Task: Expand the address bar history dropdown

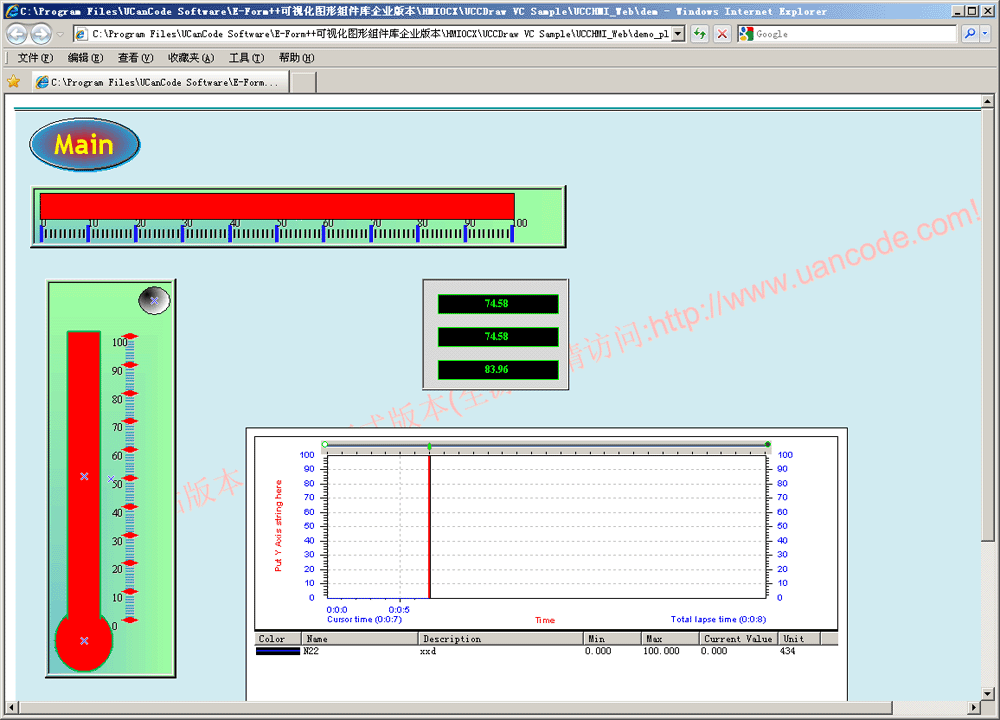Action: (x=678, y=33)
